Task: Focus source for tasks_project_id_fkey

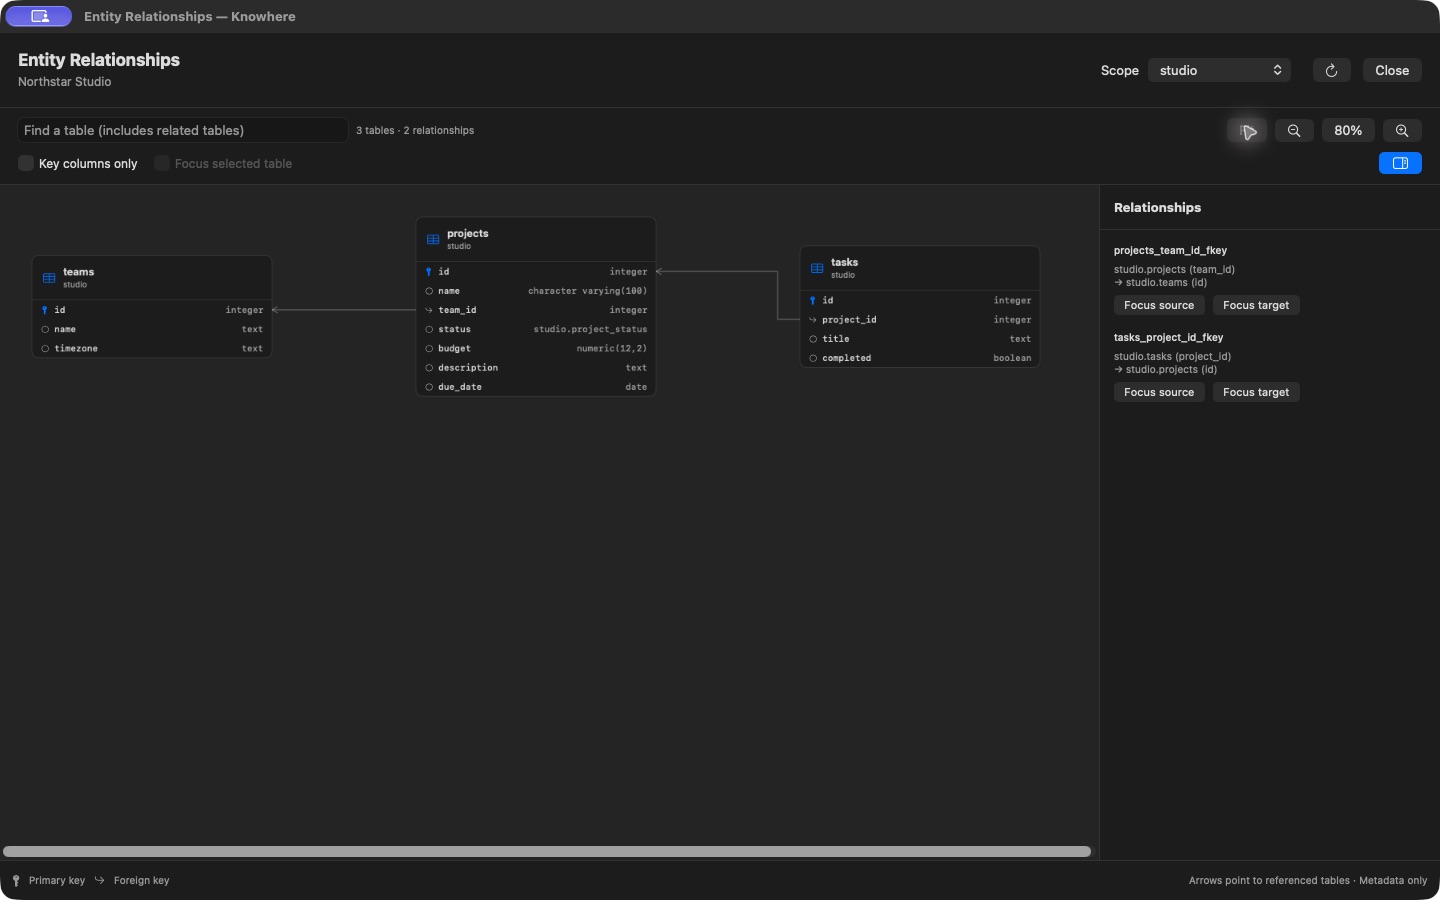Action: pos(1159,392)
